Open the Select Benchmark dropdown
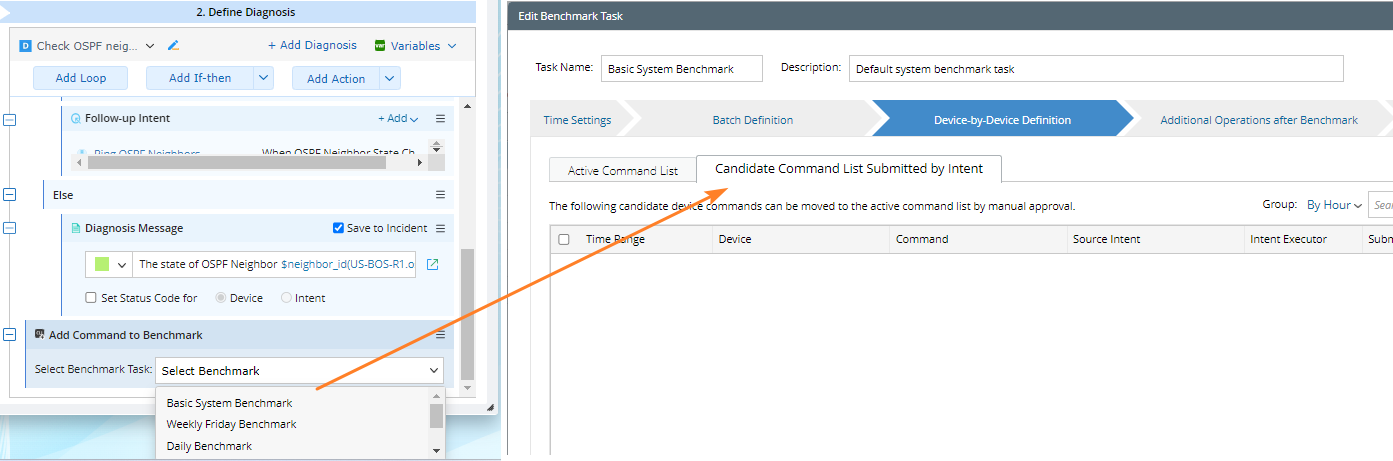Screen dimensions: 1393x461 pos(299,371)
